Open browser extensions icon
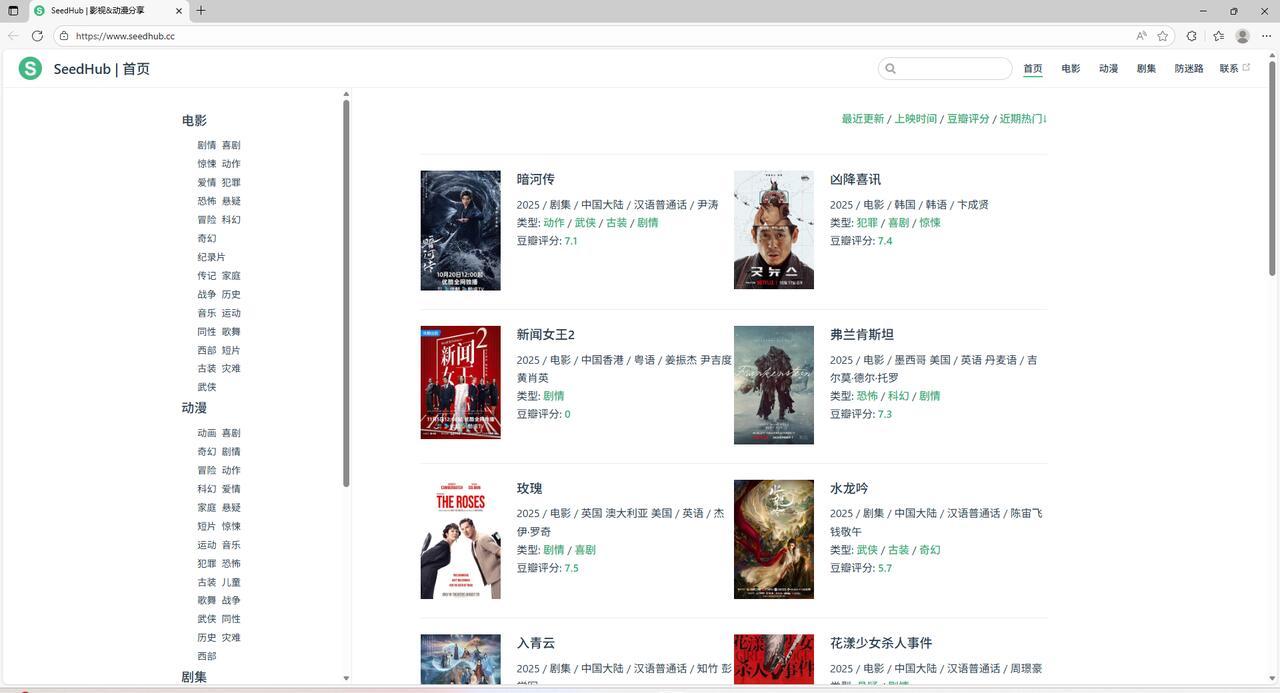Image resolution: width=1280 pixels, height=693 pixels. 1192,36
